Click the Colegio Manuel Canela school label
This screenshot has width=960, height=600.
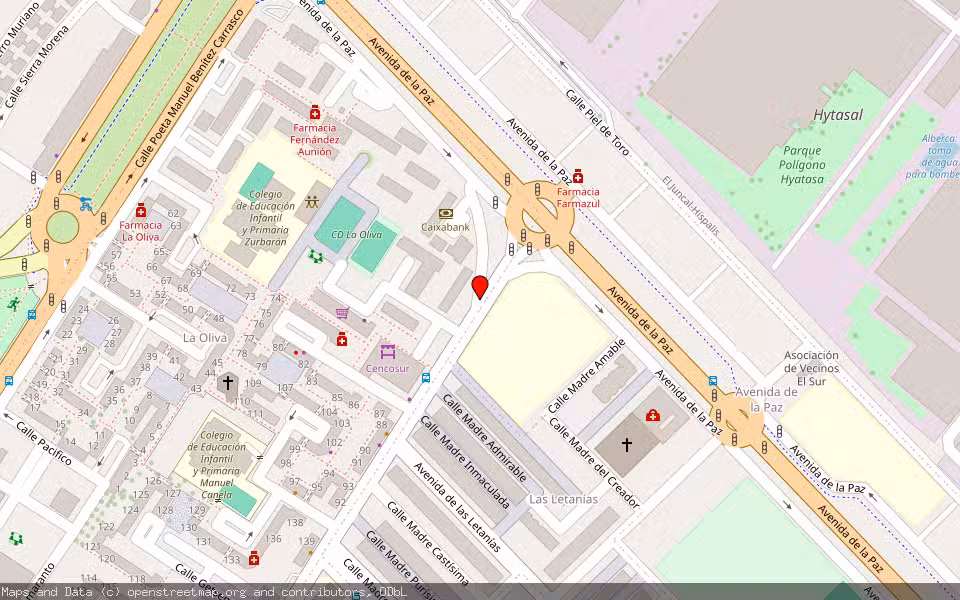point(216,464)
